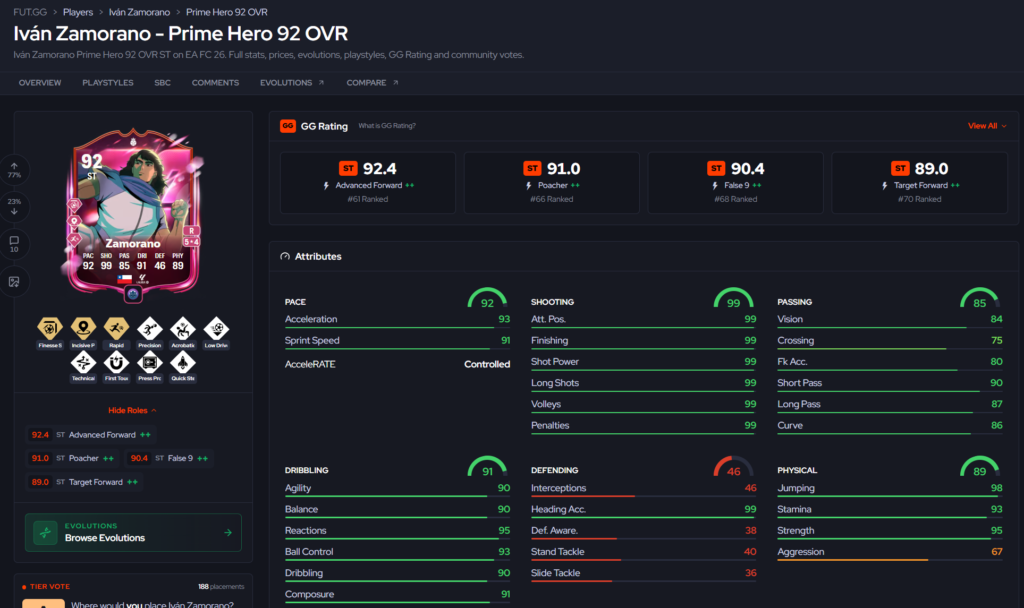Click the Attributes gauge icon
The image size is (1024, 608).
coord(285,257)
